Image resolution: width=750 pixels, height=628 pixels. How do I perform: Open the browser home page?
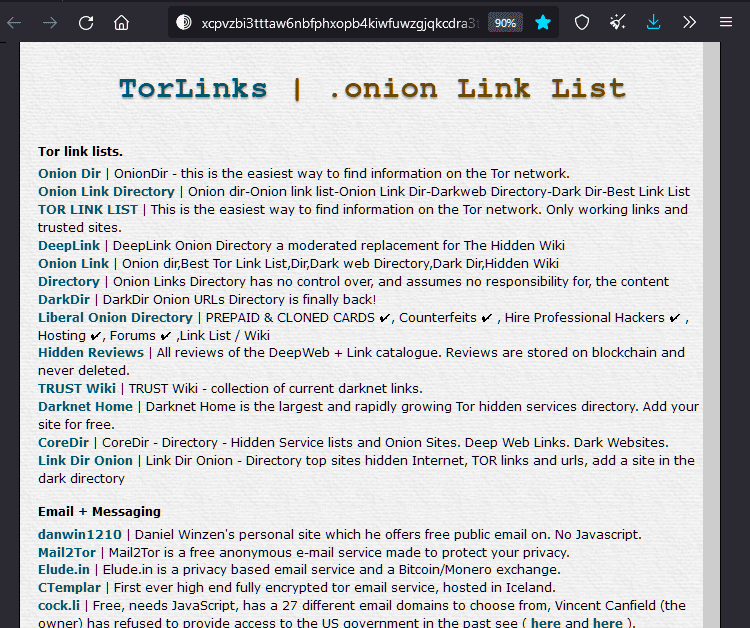[121, 22]
